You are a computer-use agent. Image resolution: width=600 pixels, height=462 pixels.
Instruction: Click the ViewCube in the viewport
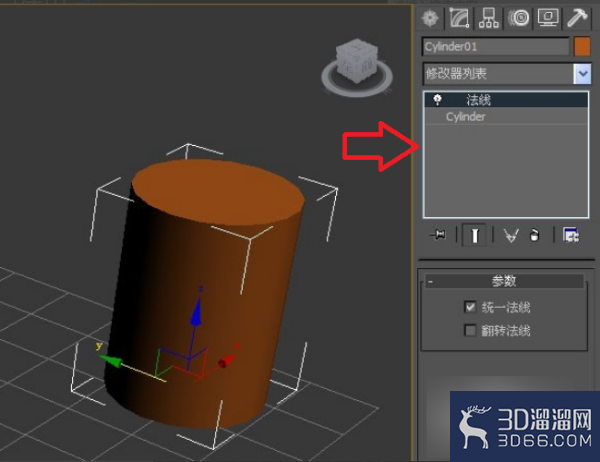[357, 61]
